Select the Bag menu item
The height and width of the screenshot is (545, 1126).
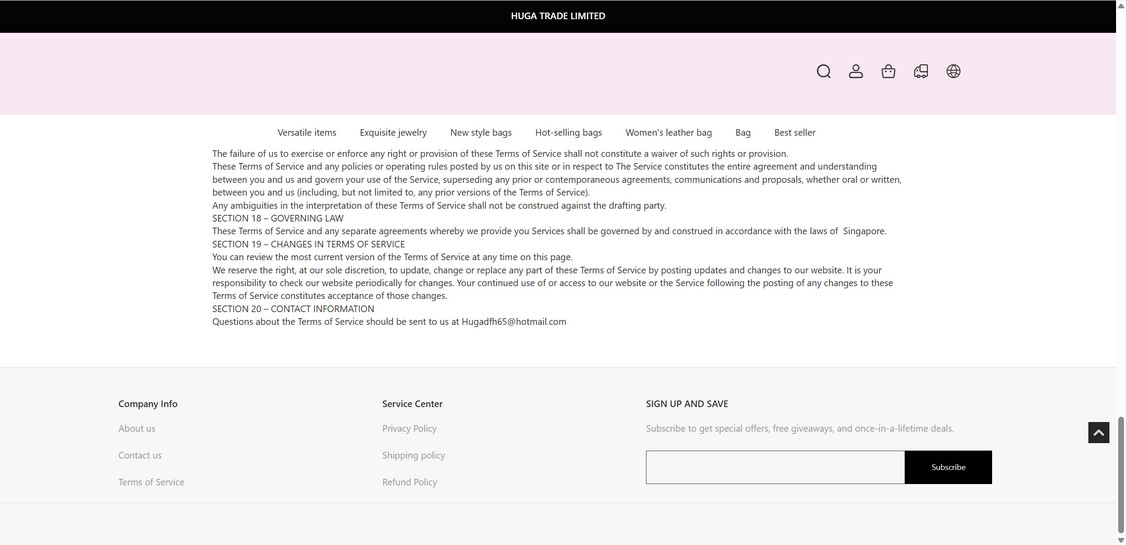click(x=743, y=133)
